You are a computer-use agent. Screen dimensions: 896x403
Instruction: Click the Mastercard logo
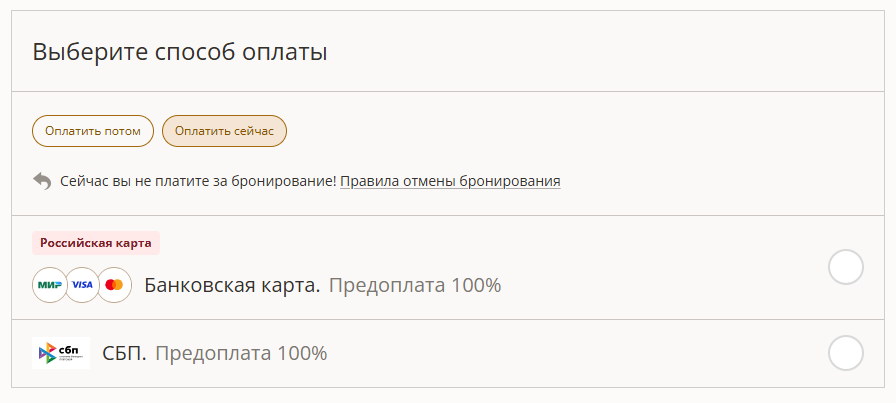(114, 285)
